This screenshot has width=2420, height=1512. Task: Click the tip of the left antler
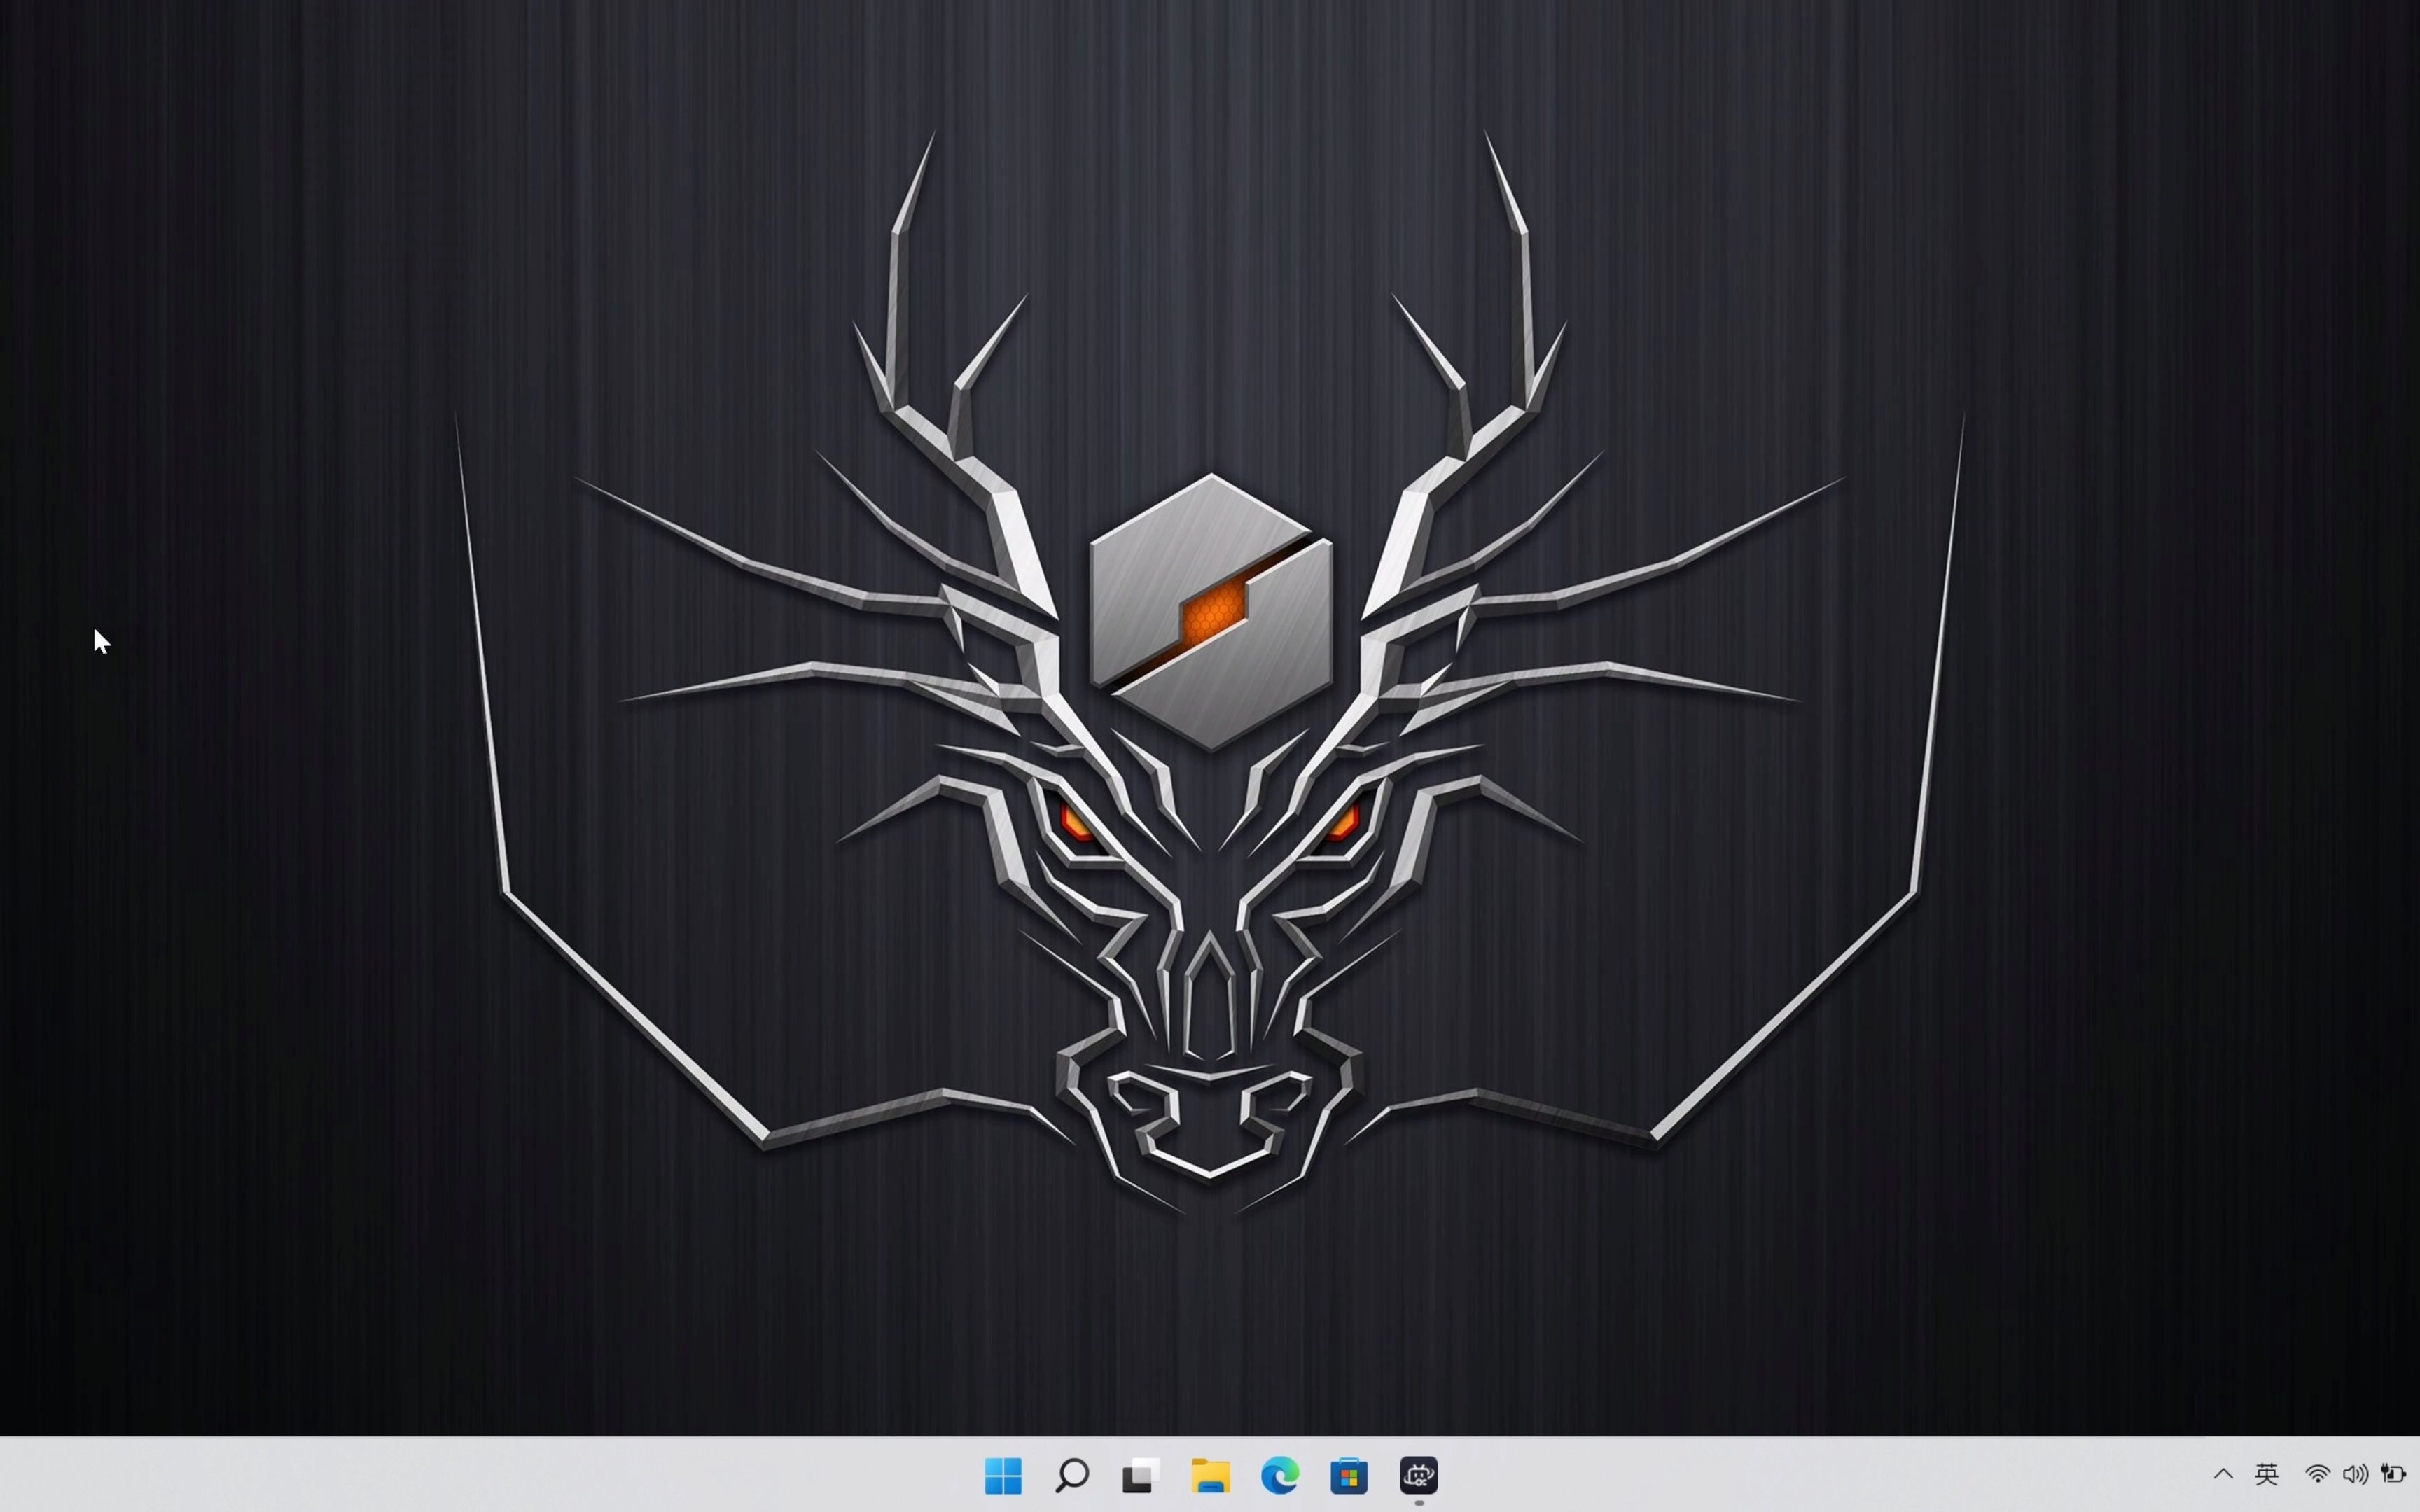931,140
